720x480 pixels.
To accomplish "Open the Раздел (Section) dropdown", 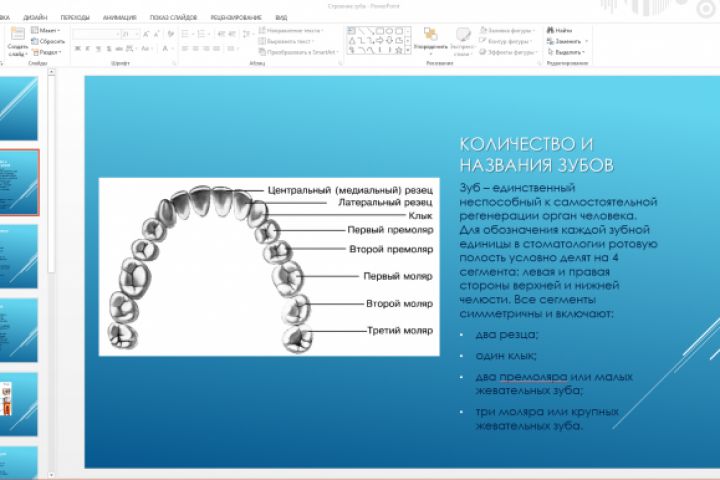I will point(47,52).
